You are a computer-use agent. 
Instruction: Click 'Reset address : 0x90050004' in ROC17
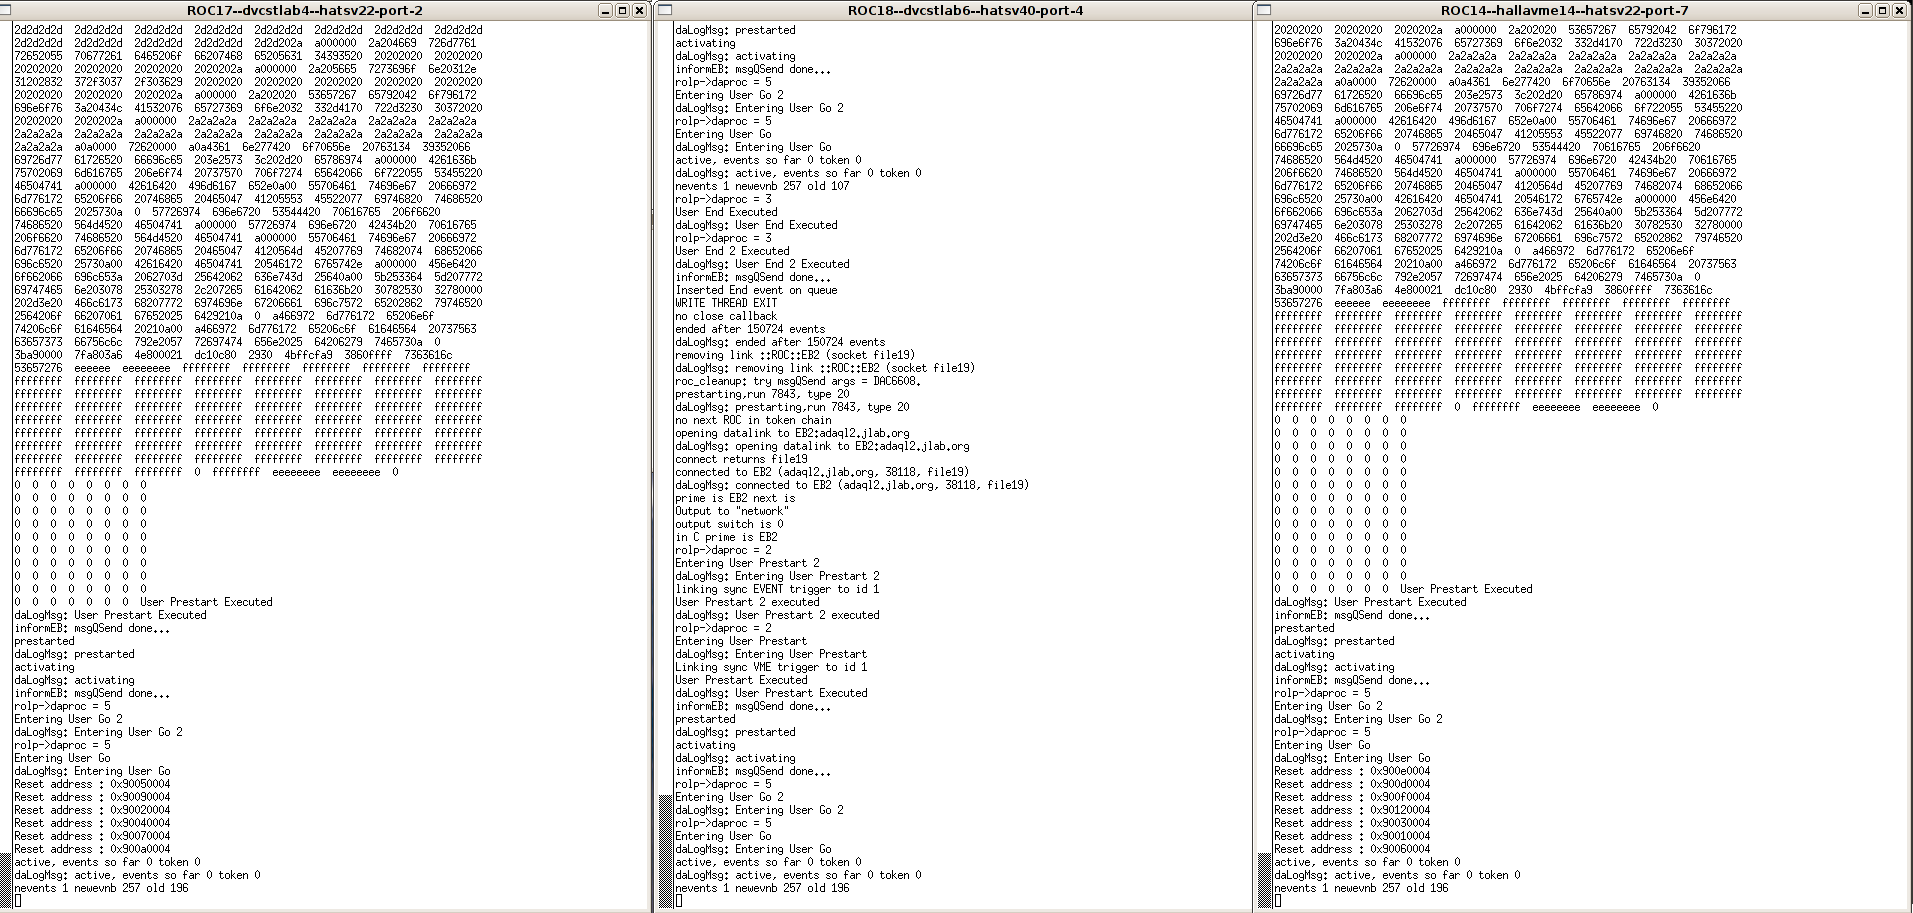click(x=92, y=784)
